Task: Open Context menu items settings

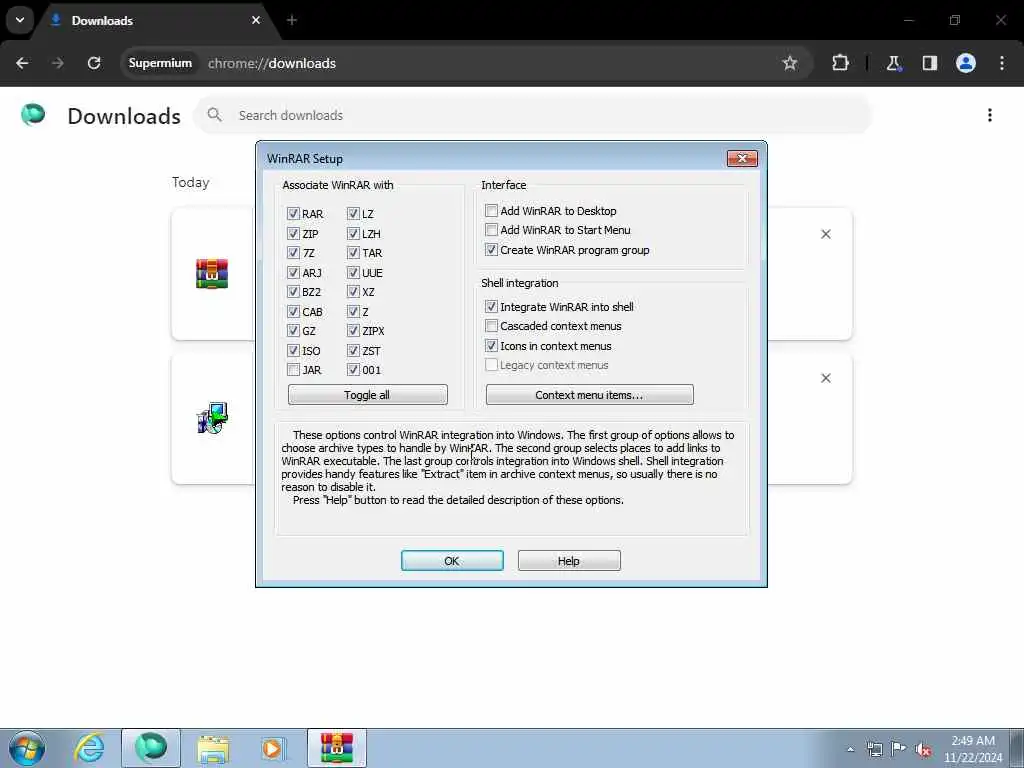Action: (590, 394)
